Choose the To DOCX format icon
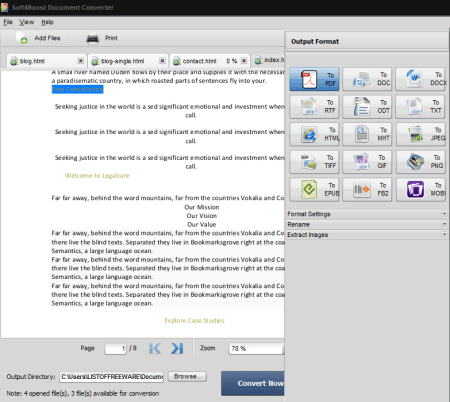This screenshot has width=450, height=402. [414, 78]
